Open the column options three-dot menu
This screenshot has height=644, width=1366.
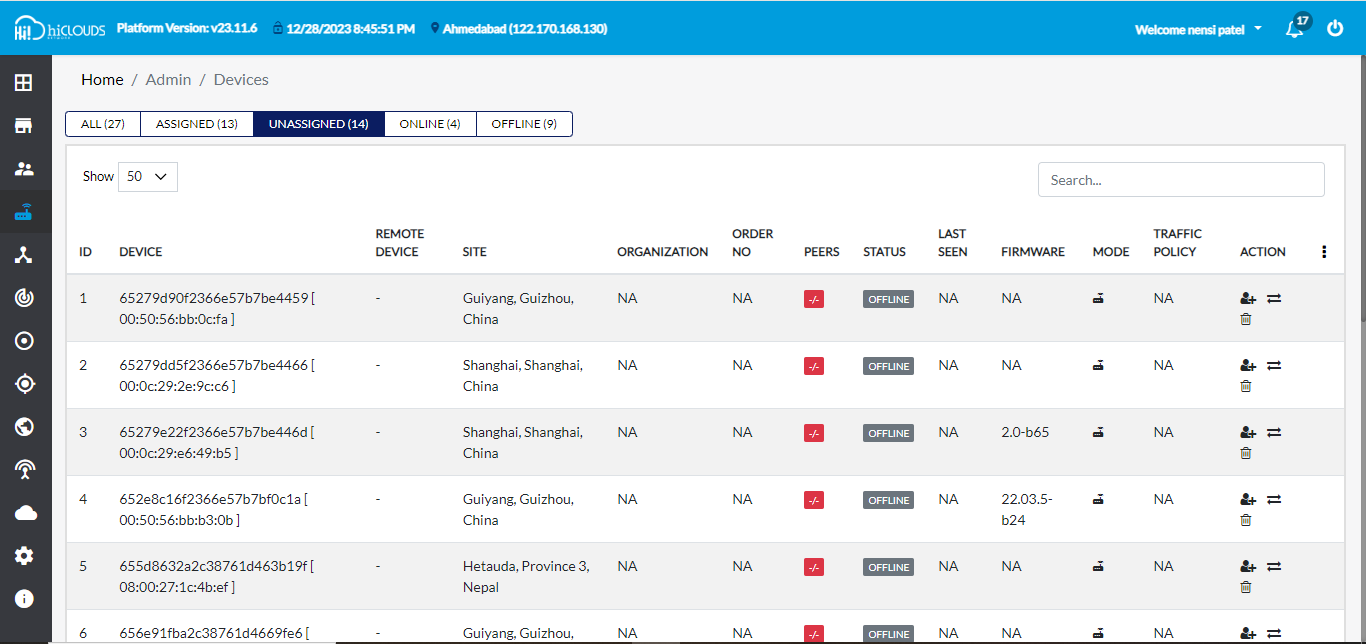(x=1324, y=252)
